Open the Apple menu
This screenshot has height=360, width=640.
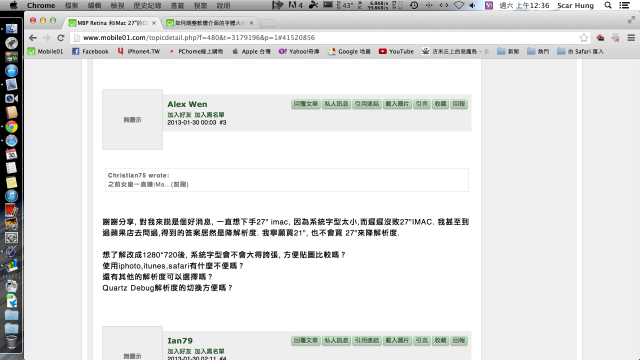[13, 5]
